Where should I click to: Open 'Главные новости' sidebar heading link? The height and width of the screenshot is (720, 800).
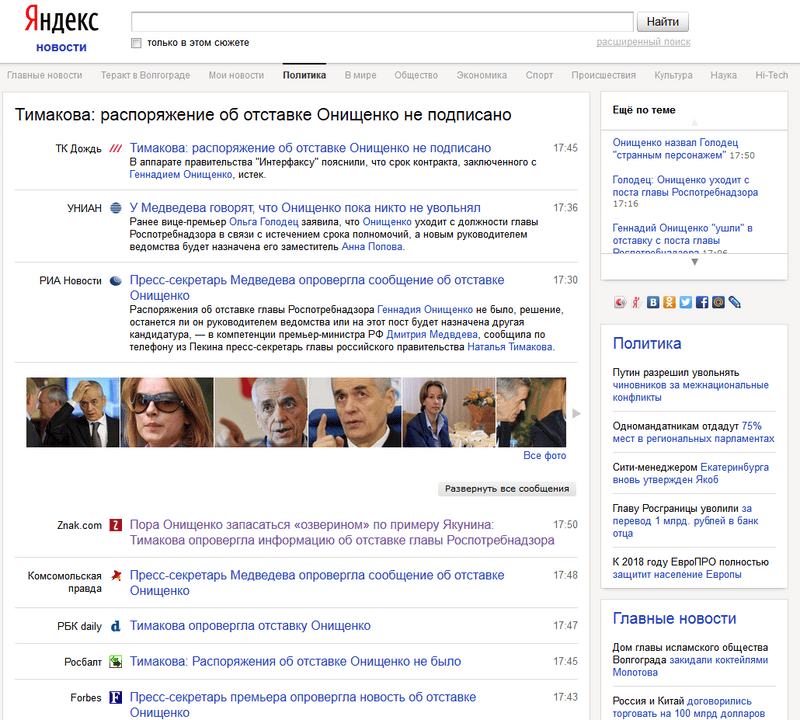(674, 618)
